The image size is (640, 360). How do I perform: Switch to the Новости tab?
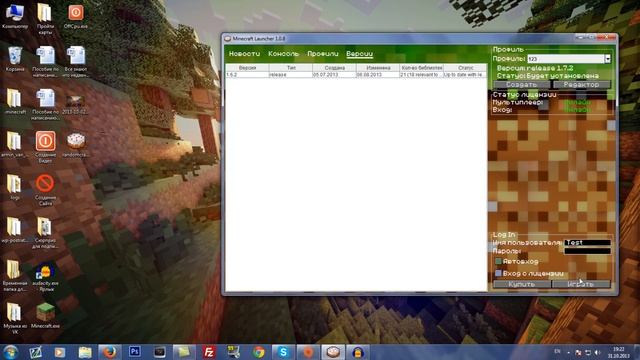(x=244, y=54)
